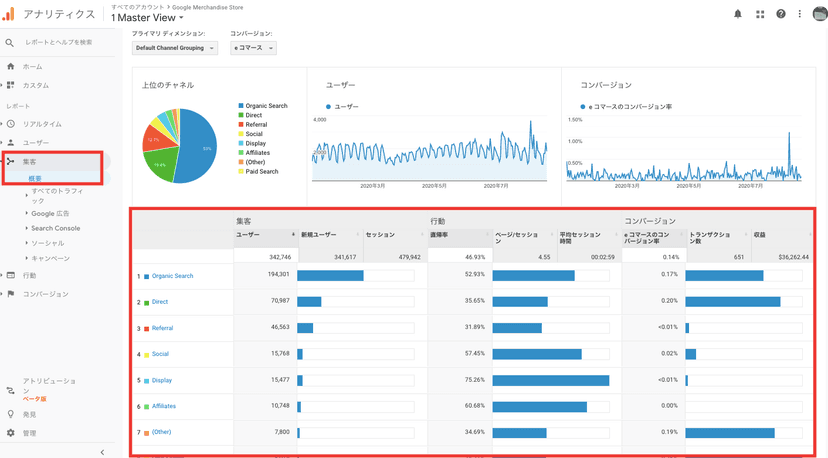Open the (Other) channel link
The width and height of the screenshot is (828, 458).
tap(161, 432)
